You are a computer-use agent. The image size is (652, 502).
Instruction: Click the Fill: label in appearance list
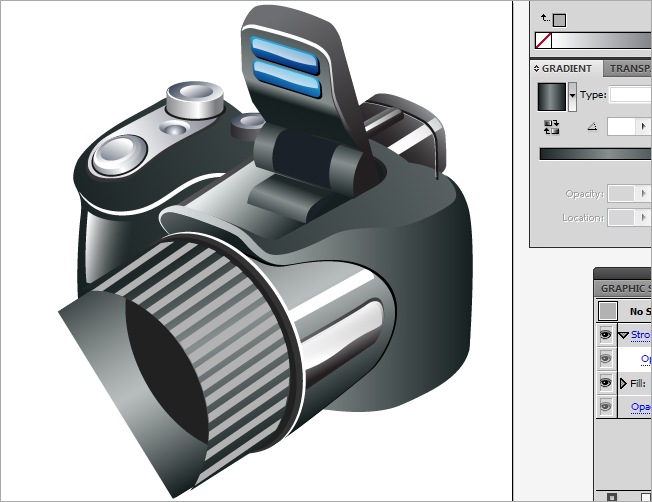tap(638, 383)
